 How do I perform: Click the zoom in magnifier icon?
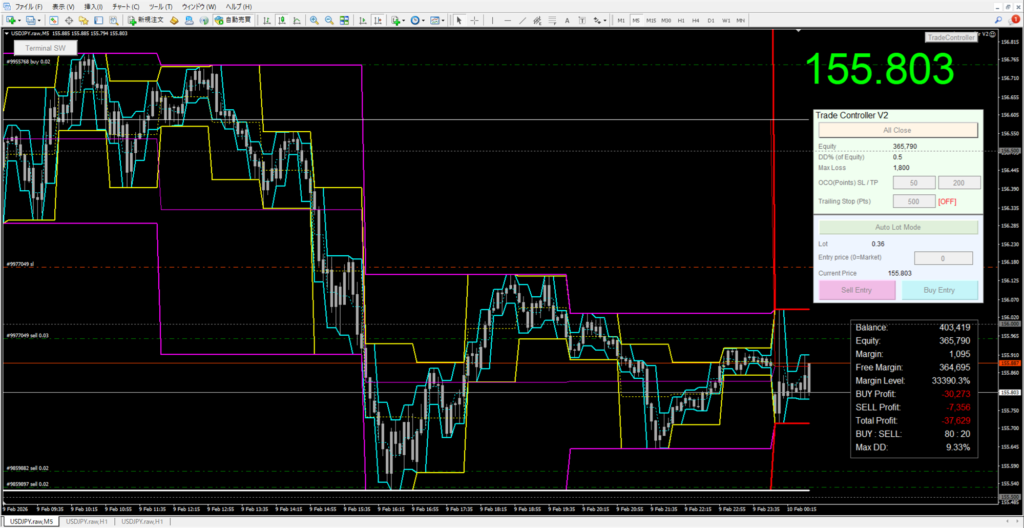pyautogui.click(x=314, y=20)
